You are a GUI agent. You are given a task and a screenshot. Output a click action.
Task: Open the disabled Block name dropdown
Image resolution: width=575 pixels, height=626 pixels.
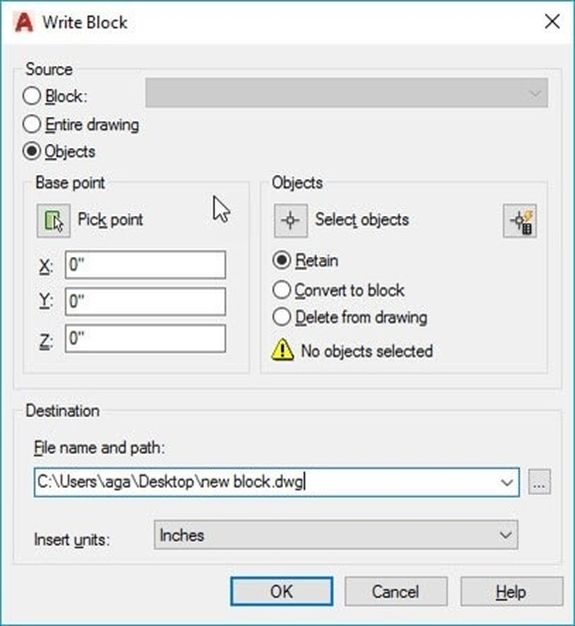coord(347,93)
